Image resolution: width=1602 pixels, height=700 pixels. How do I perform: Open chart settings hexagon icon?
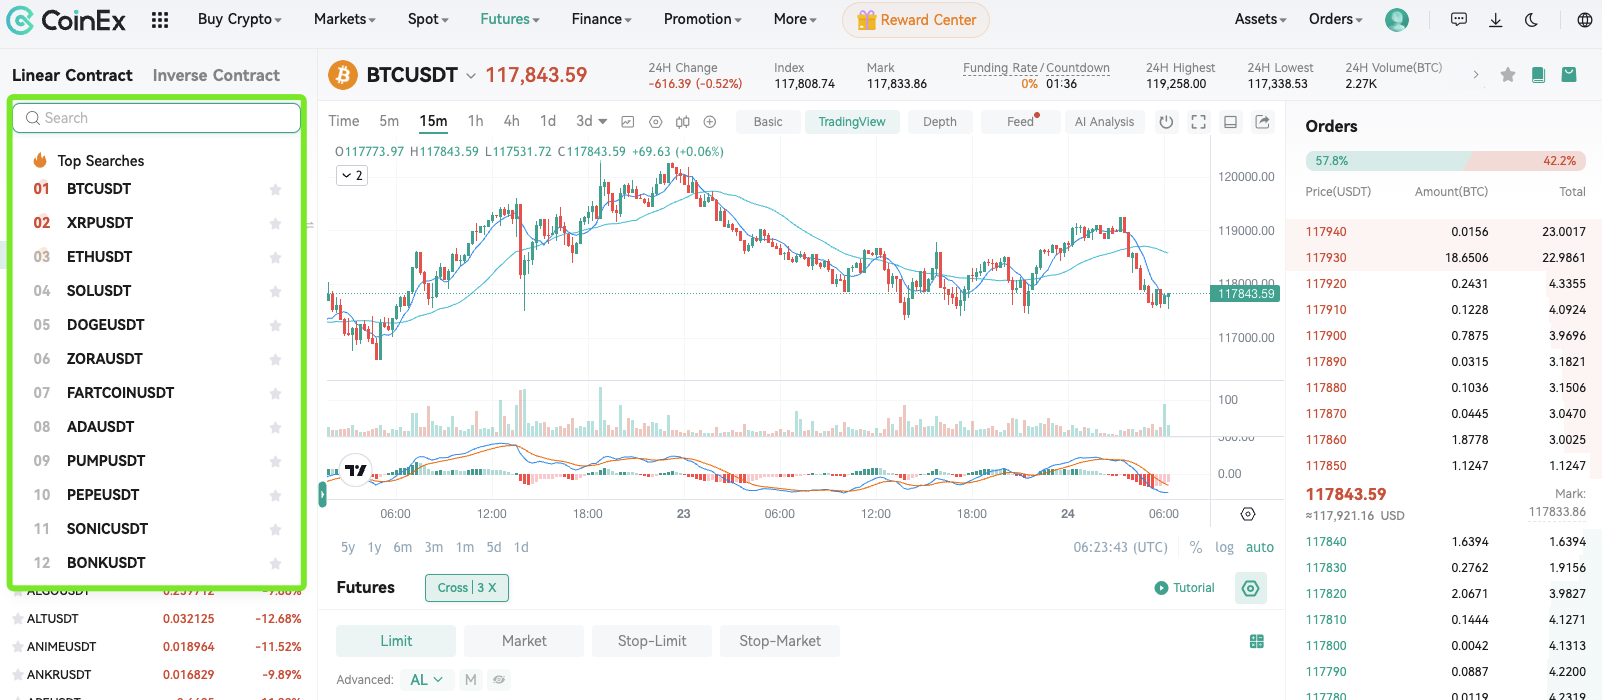pyautogui.click(x=655, y=122)
